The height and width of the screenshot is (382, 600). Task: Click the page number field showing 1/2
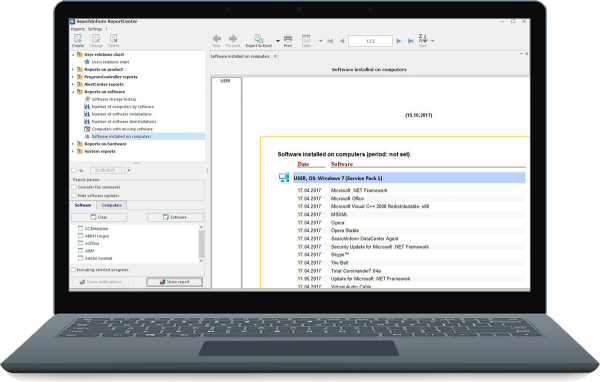click(370, 41)
